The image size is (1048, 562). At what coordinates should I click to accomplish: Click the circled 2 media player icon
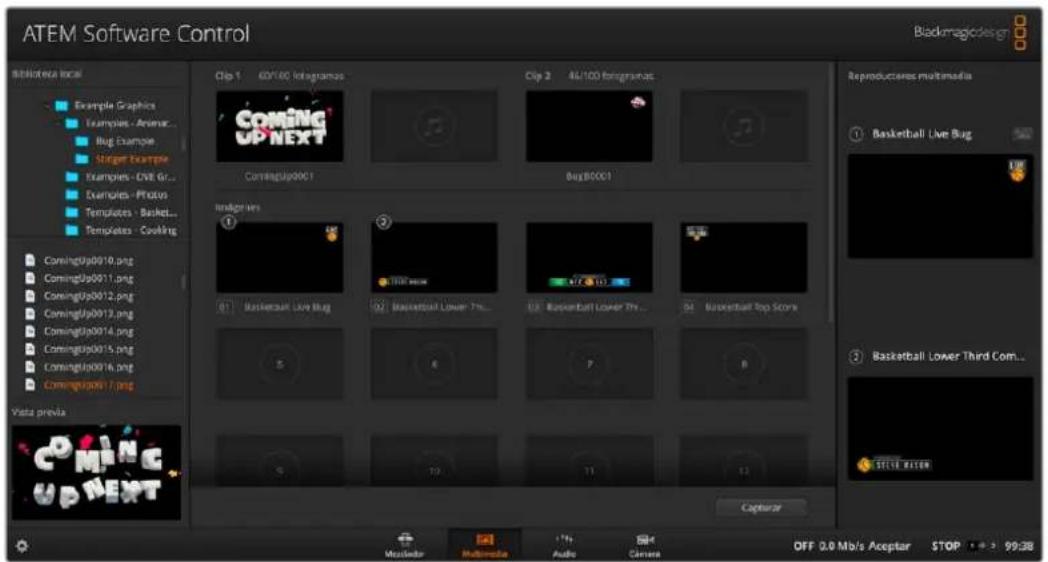856,356
